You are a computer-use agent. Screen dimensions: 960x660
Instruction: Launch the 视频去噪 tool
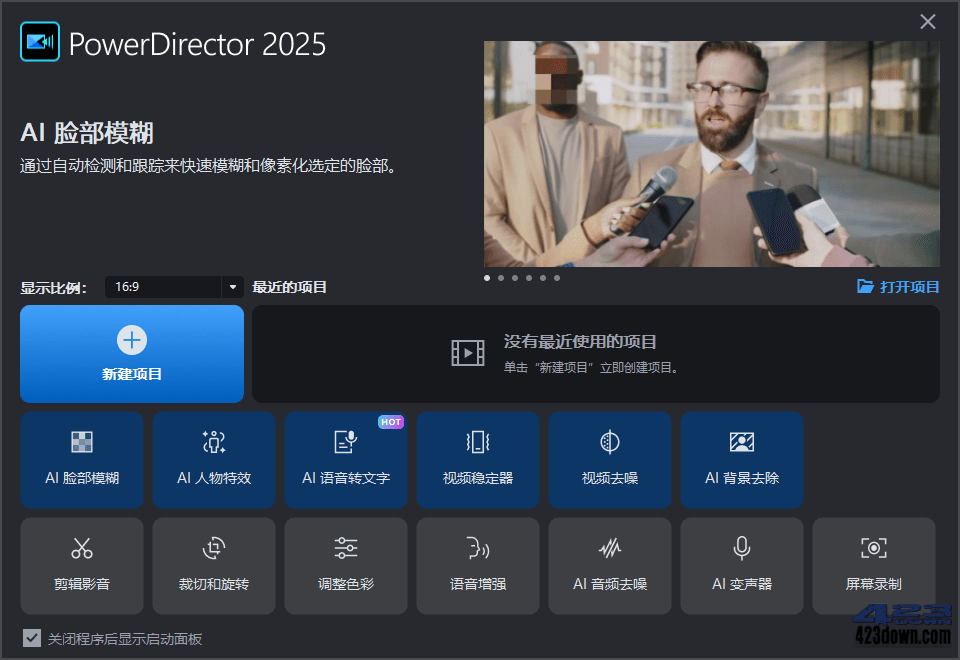tap(610, 460)
